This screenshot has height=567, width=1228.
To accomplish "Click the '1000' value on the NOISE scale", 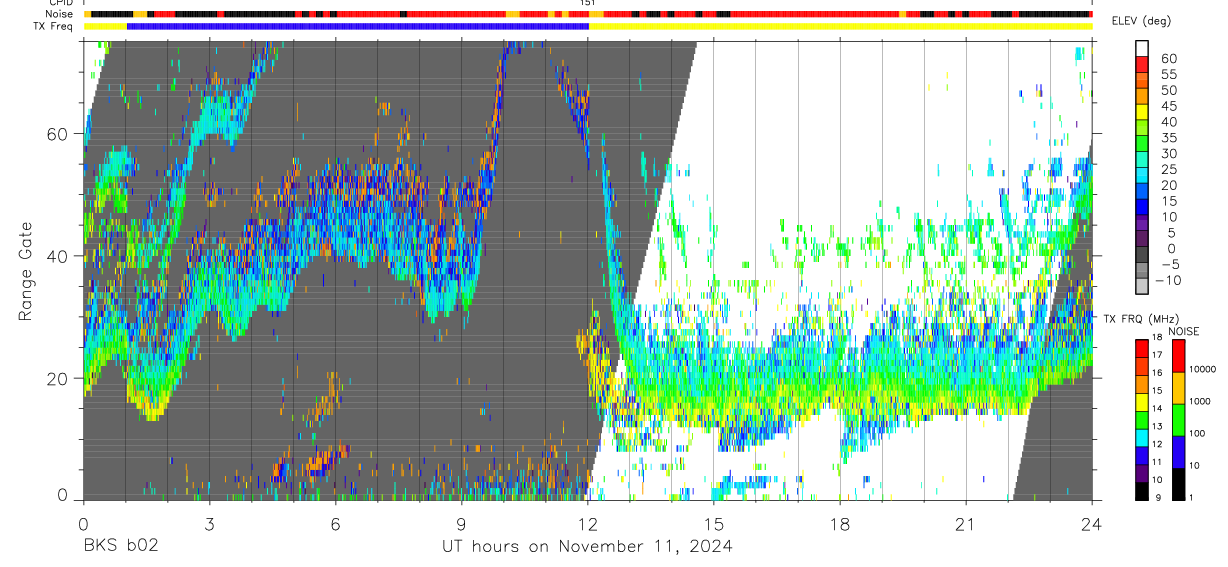I will click(1200, 401).
